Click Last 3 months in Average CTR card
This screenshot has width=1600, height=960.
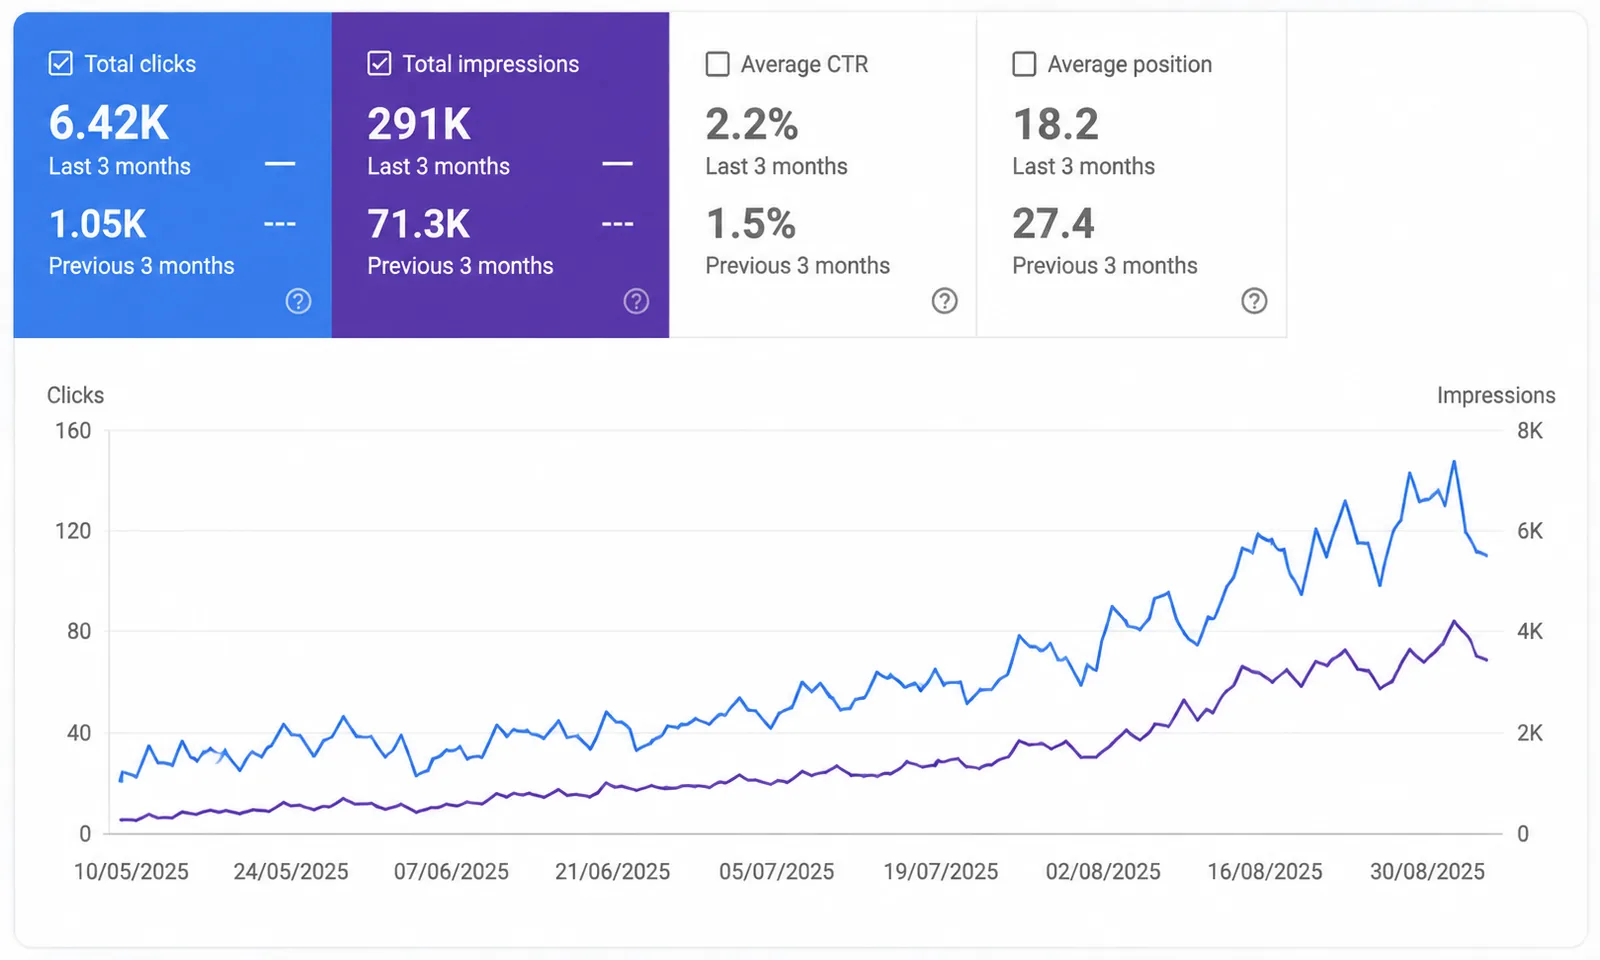tap(776, 166)
